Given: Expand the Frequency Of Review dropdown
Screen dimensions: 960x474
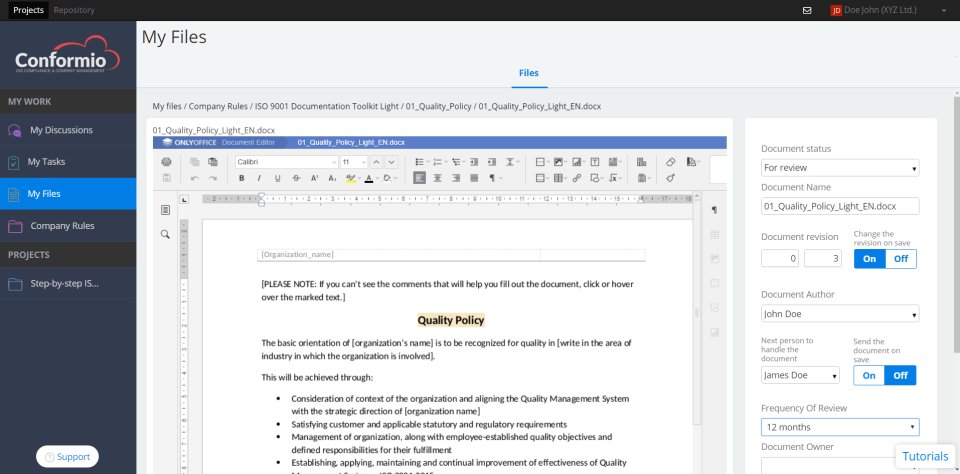Looking at the screenshot, I should tap(840, 427).
